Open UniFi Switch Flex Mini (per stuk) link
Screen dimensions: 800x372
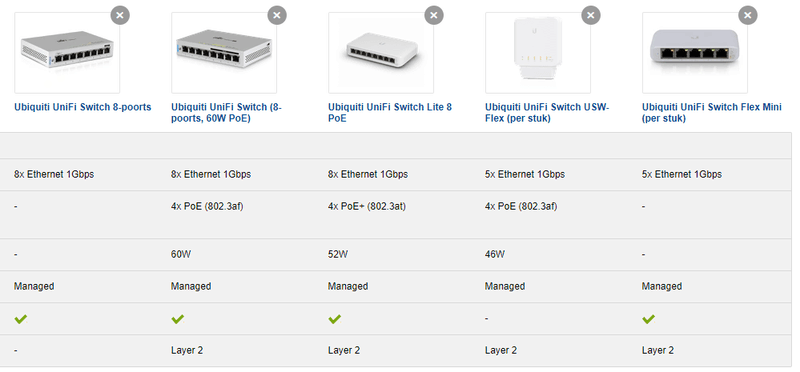pyautogui.click(x=712, y=113)
